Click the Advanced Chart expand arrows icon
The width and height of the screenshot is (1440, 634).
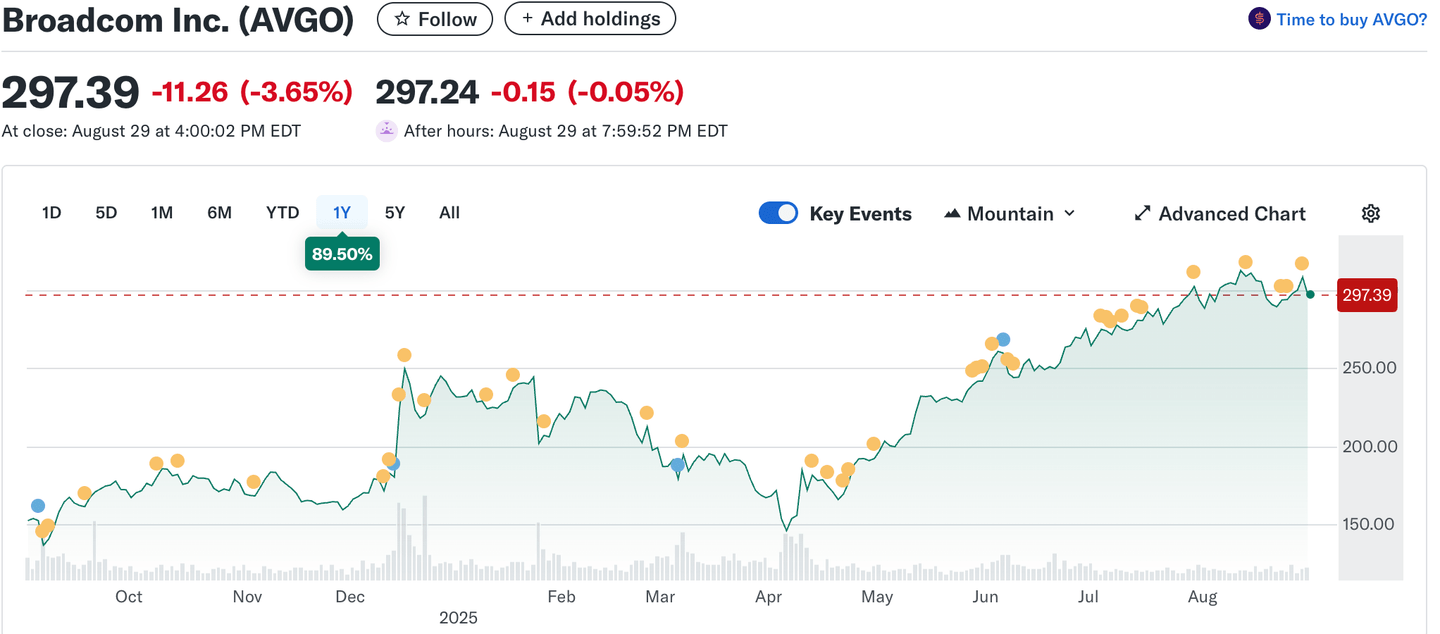pyautogui.click(x=1142, y=214)
